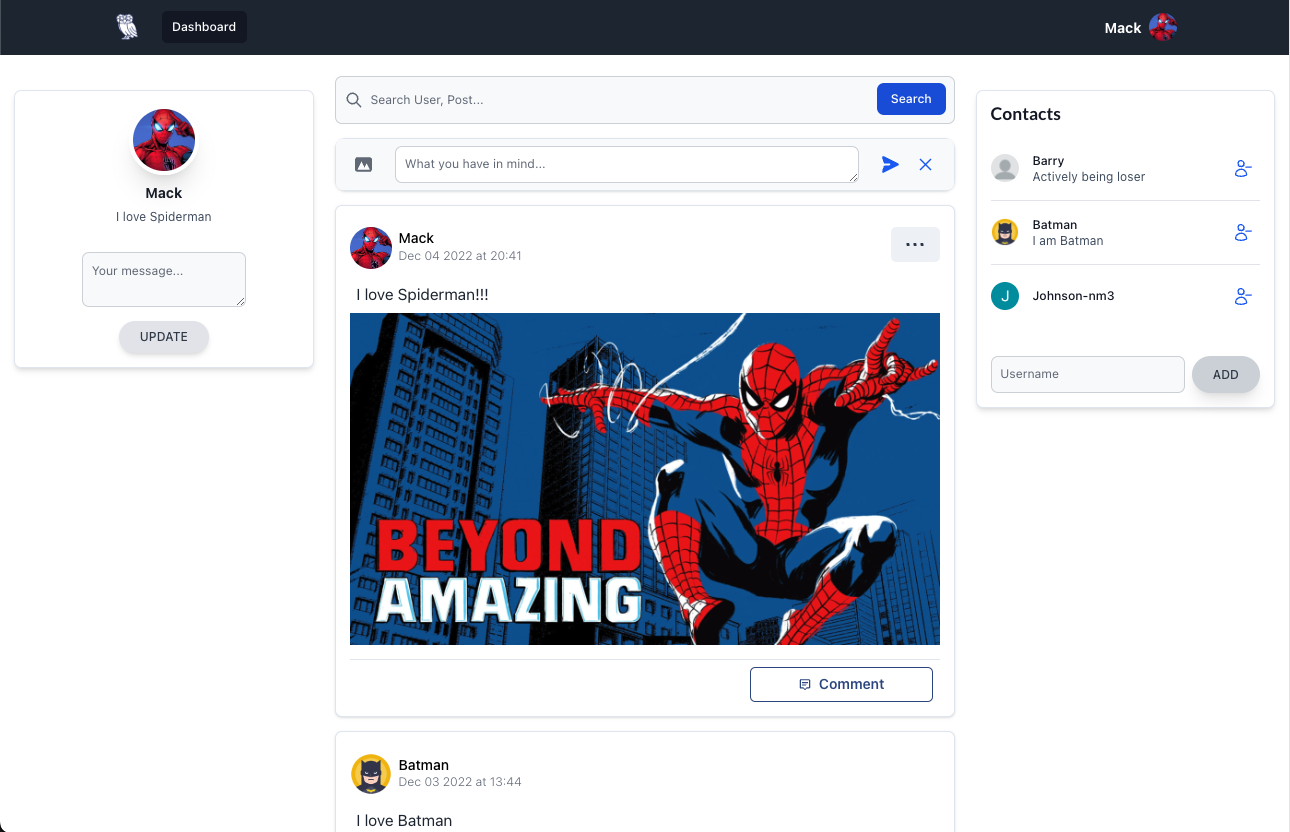Click the owl logo in navbar

(x=127, y=27)
